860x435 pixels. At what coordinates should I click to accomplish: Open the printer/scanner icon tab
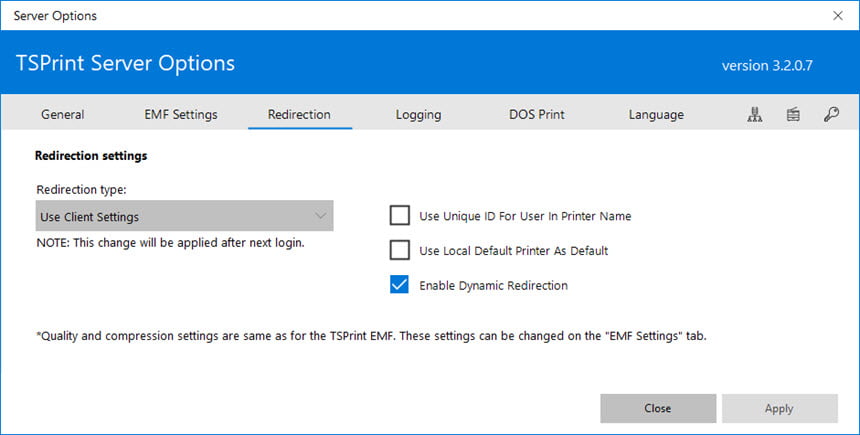click(x=793, y=114)
